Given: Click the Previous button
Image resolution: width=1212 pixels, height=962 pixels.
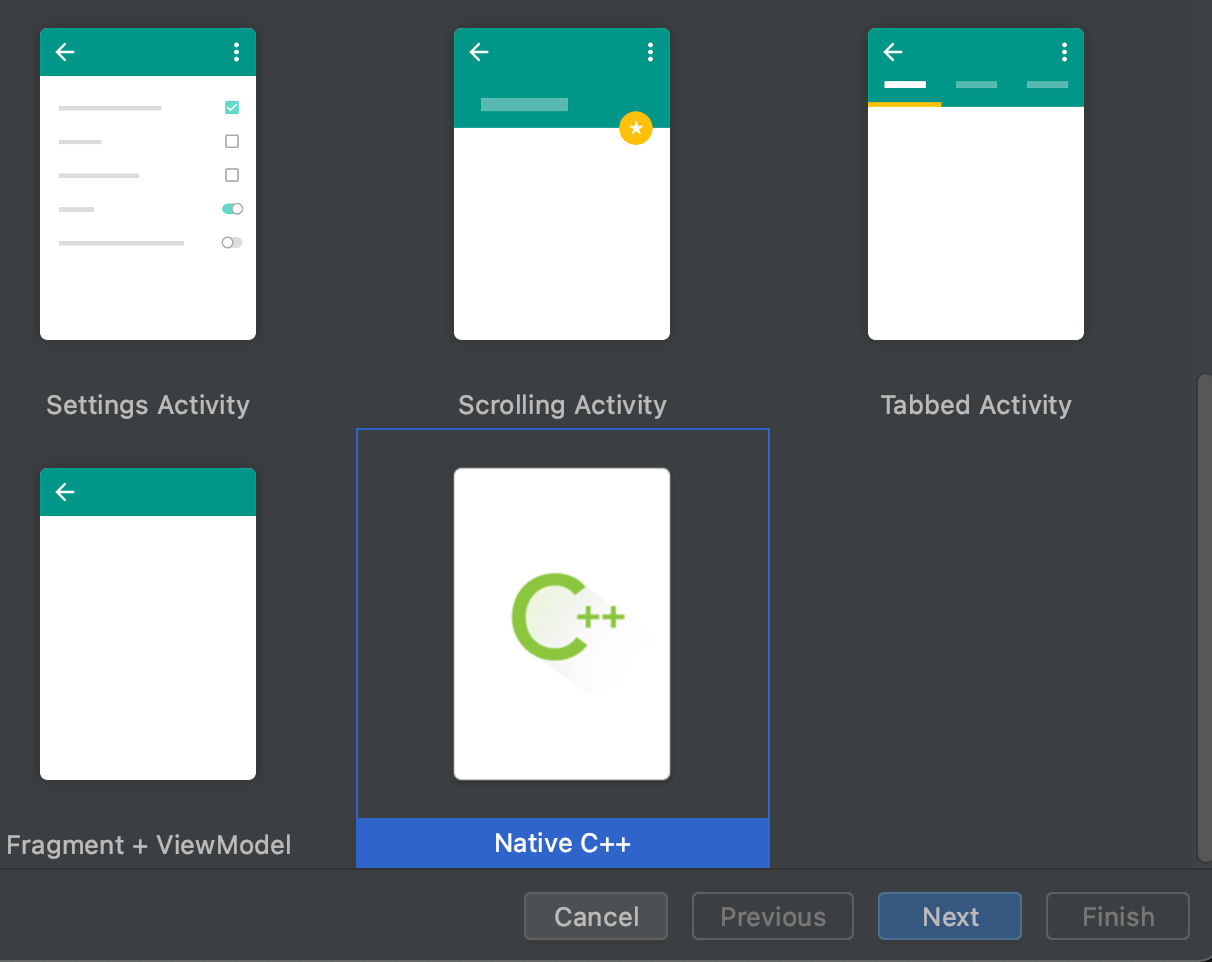Looking at the screenshot, I should coord(773,916).
